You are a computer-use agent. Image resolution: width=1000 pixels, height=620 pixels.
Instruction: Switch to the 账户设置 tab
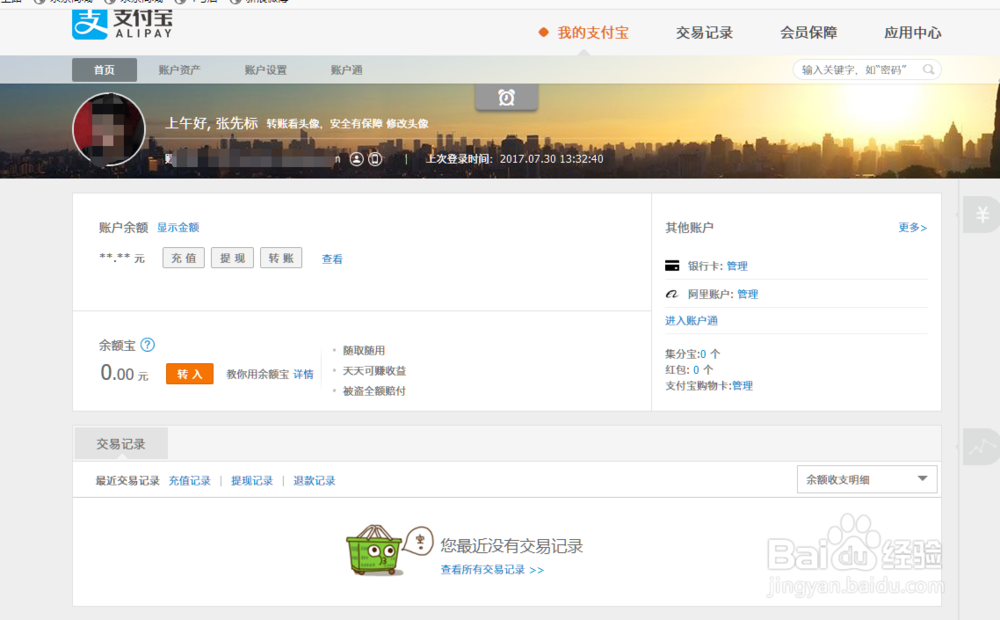coord(266,69)
